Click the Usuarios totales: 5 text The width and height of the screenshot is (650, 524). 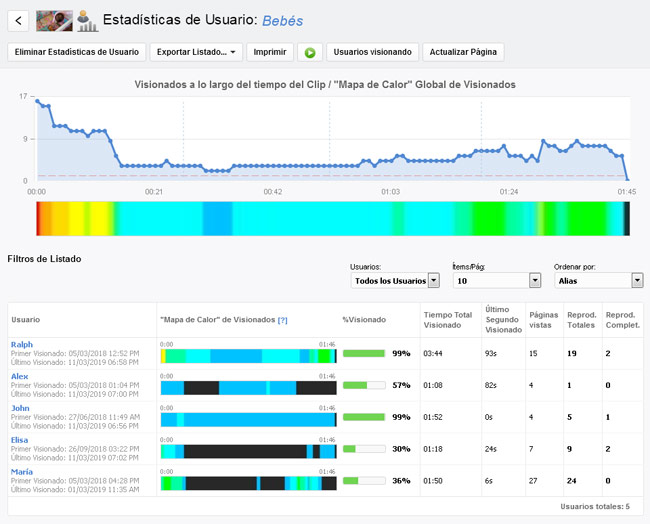click(x=595, y=507)
